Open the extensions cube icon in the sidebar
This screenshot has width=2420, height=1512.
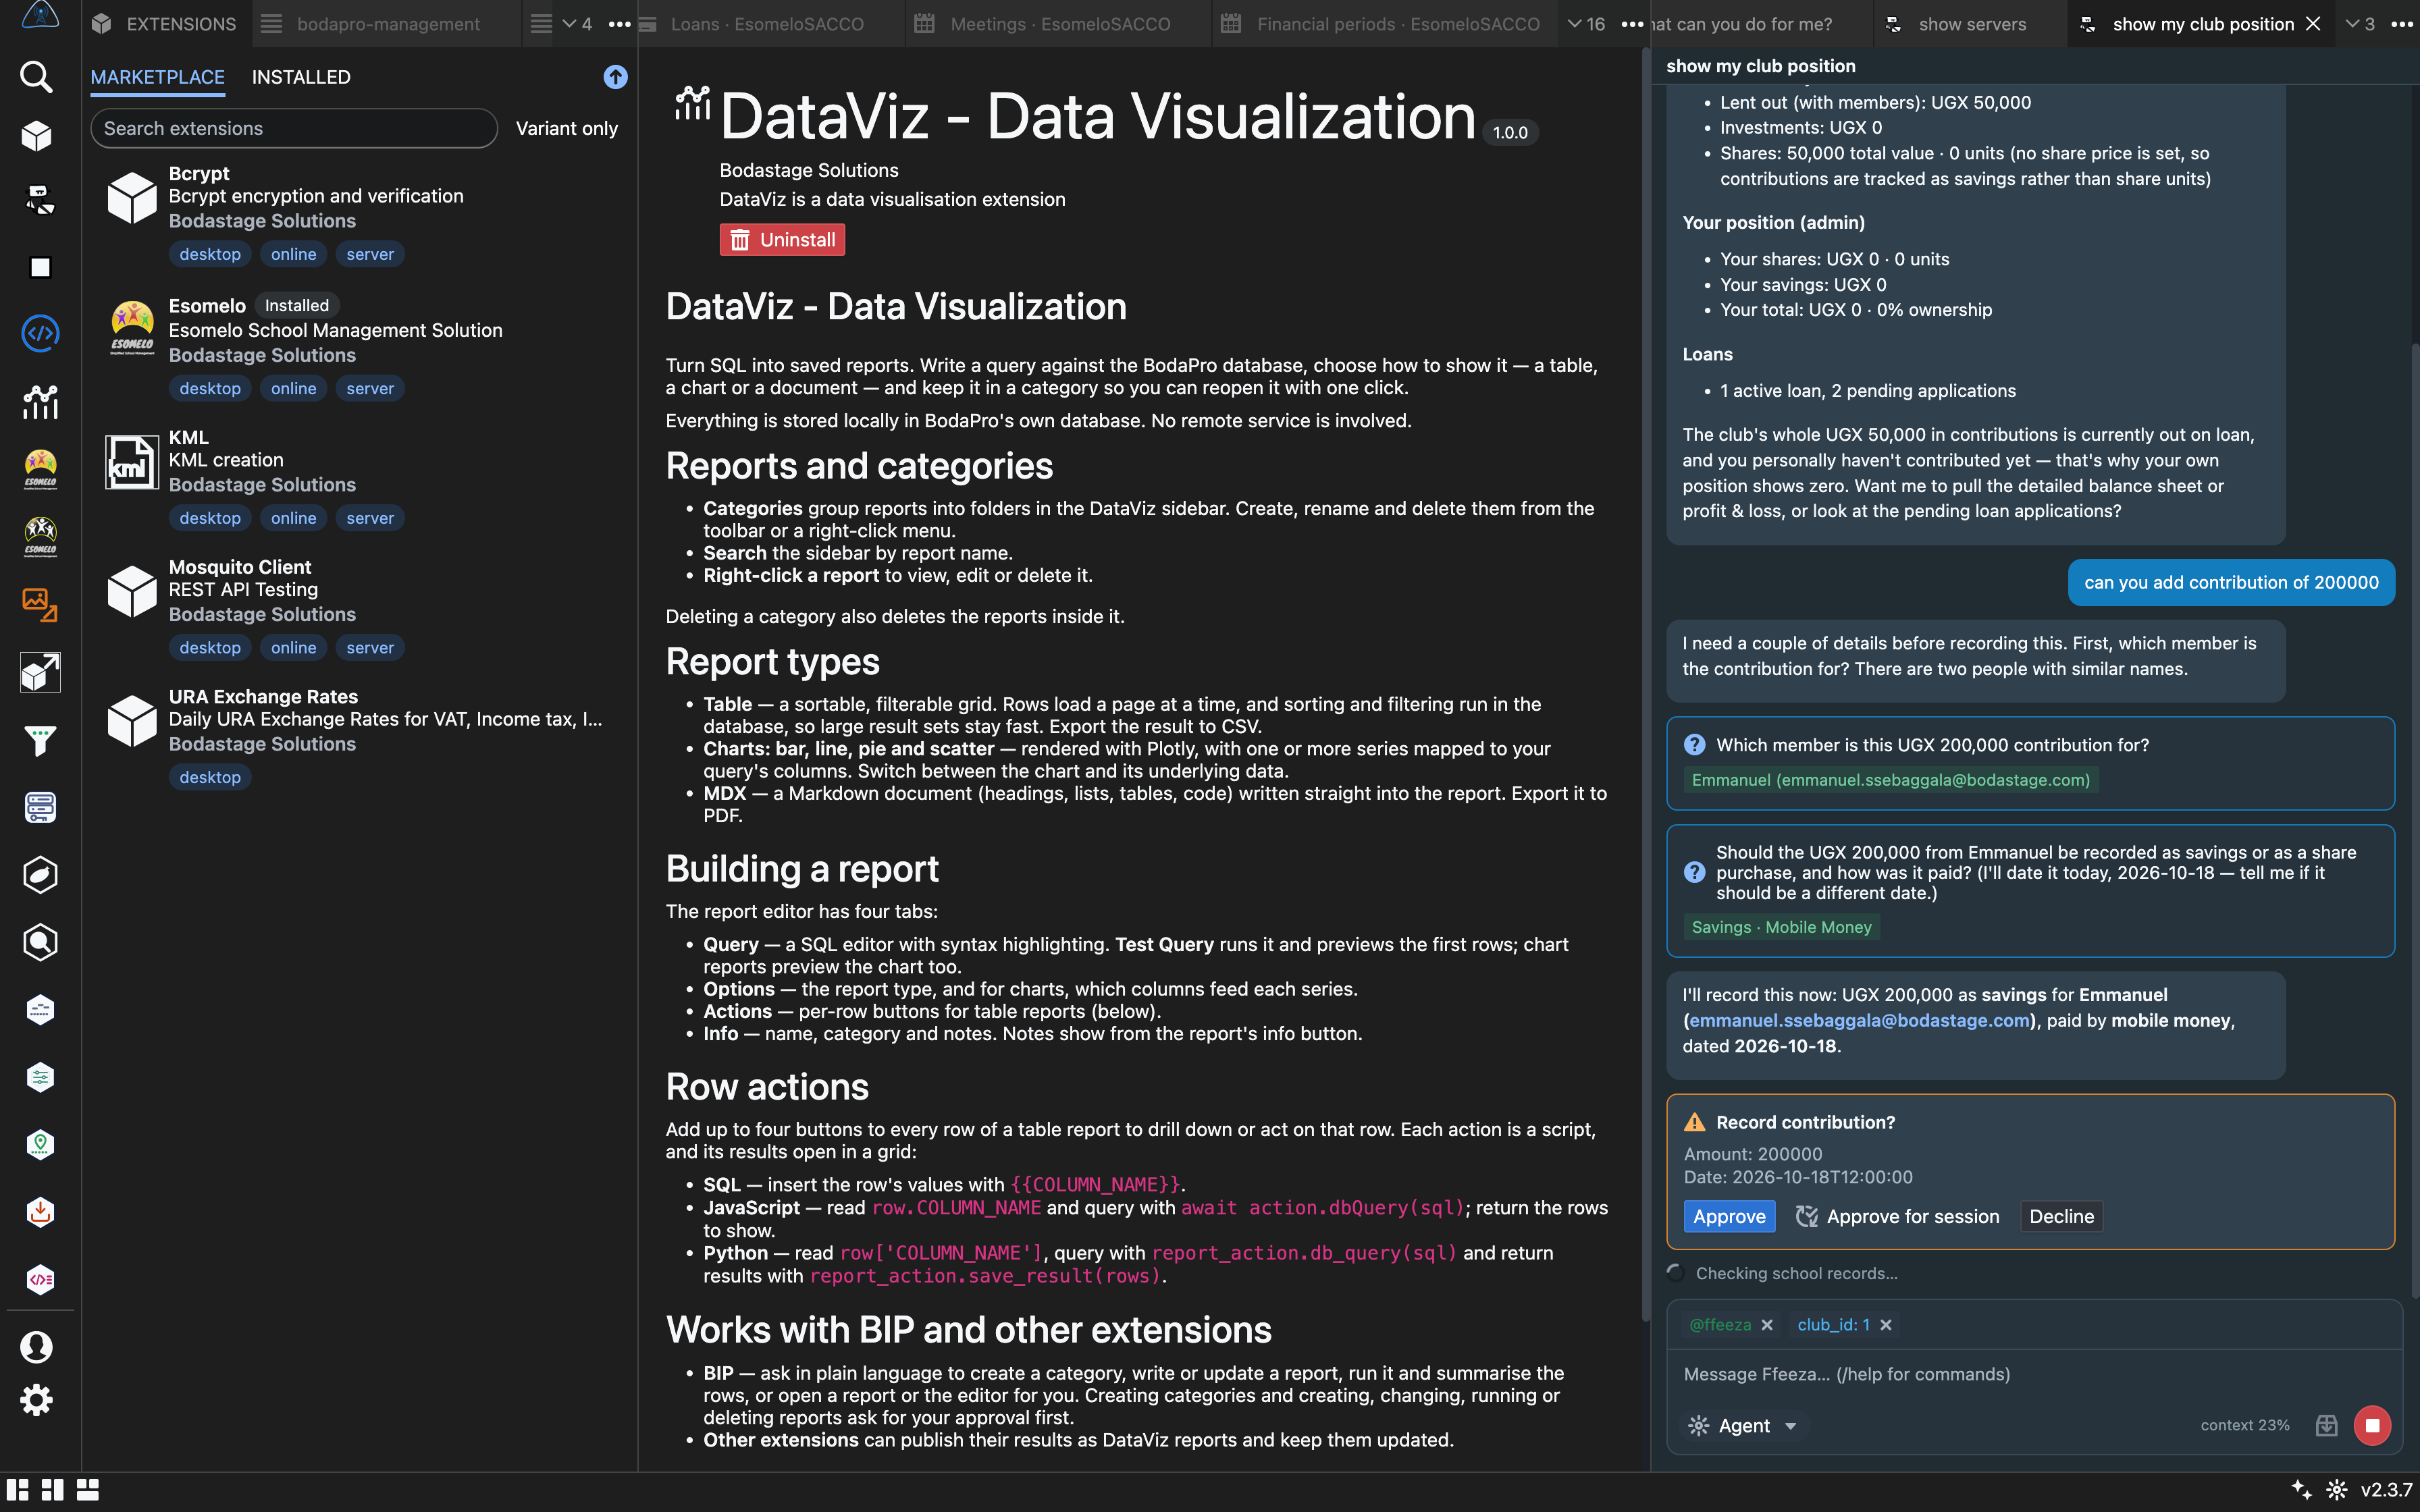pos(37,136)
